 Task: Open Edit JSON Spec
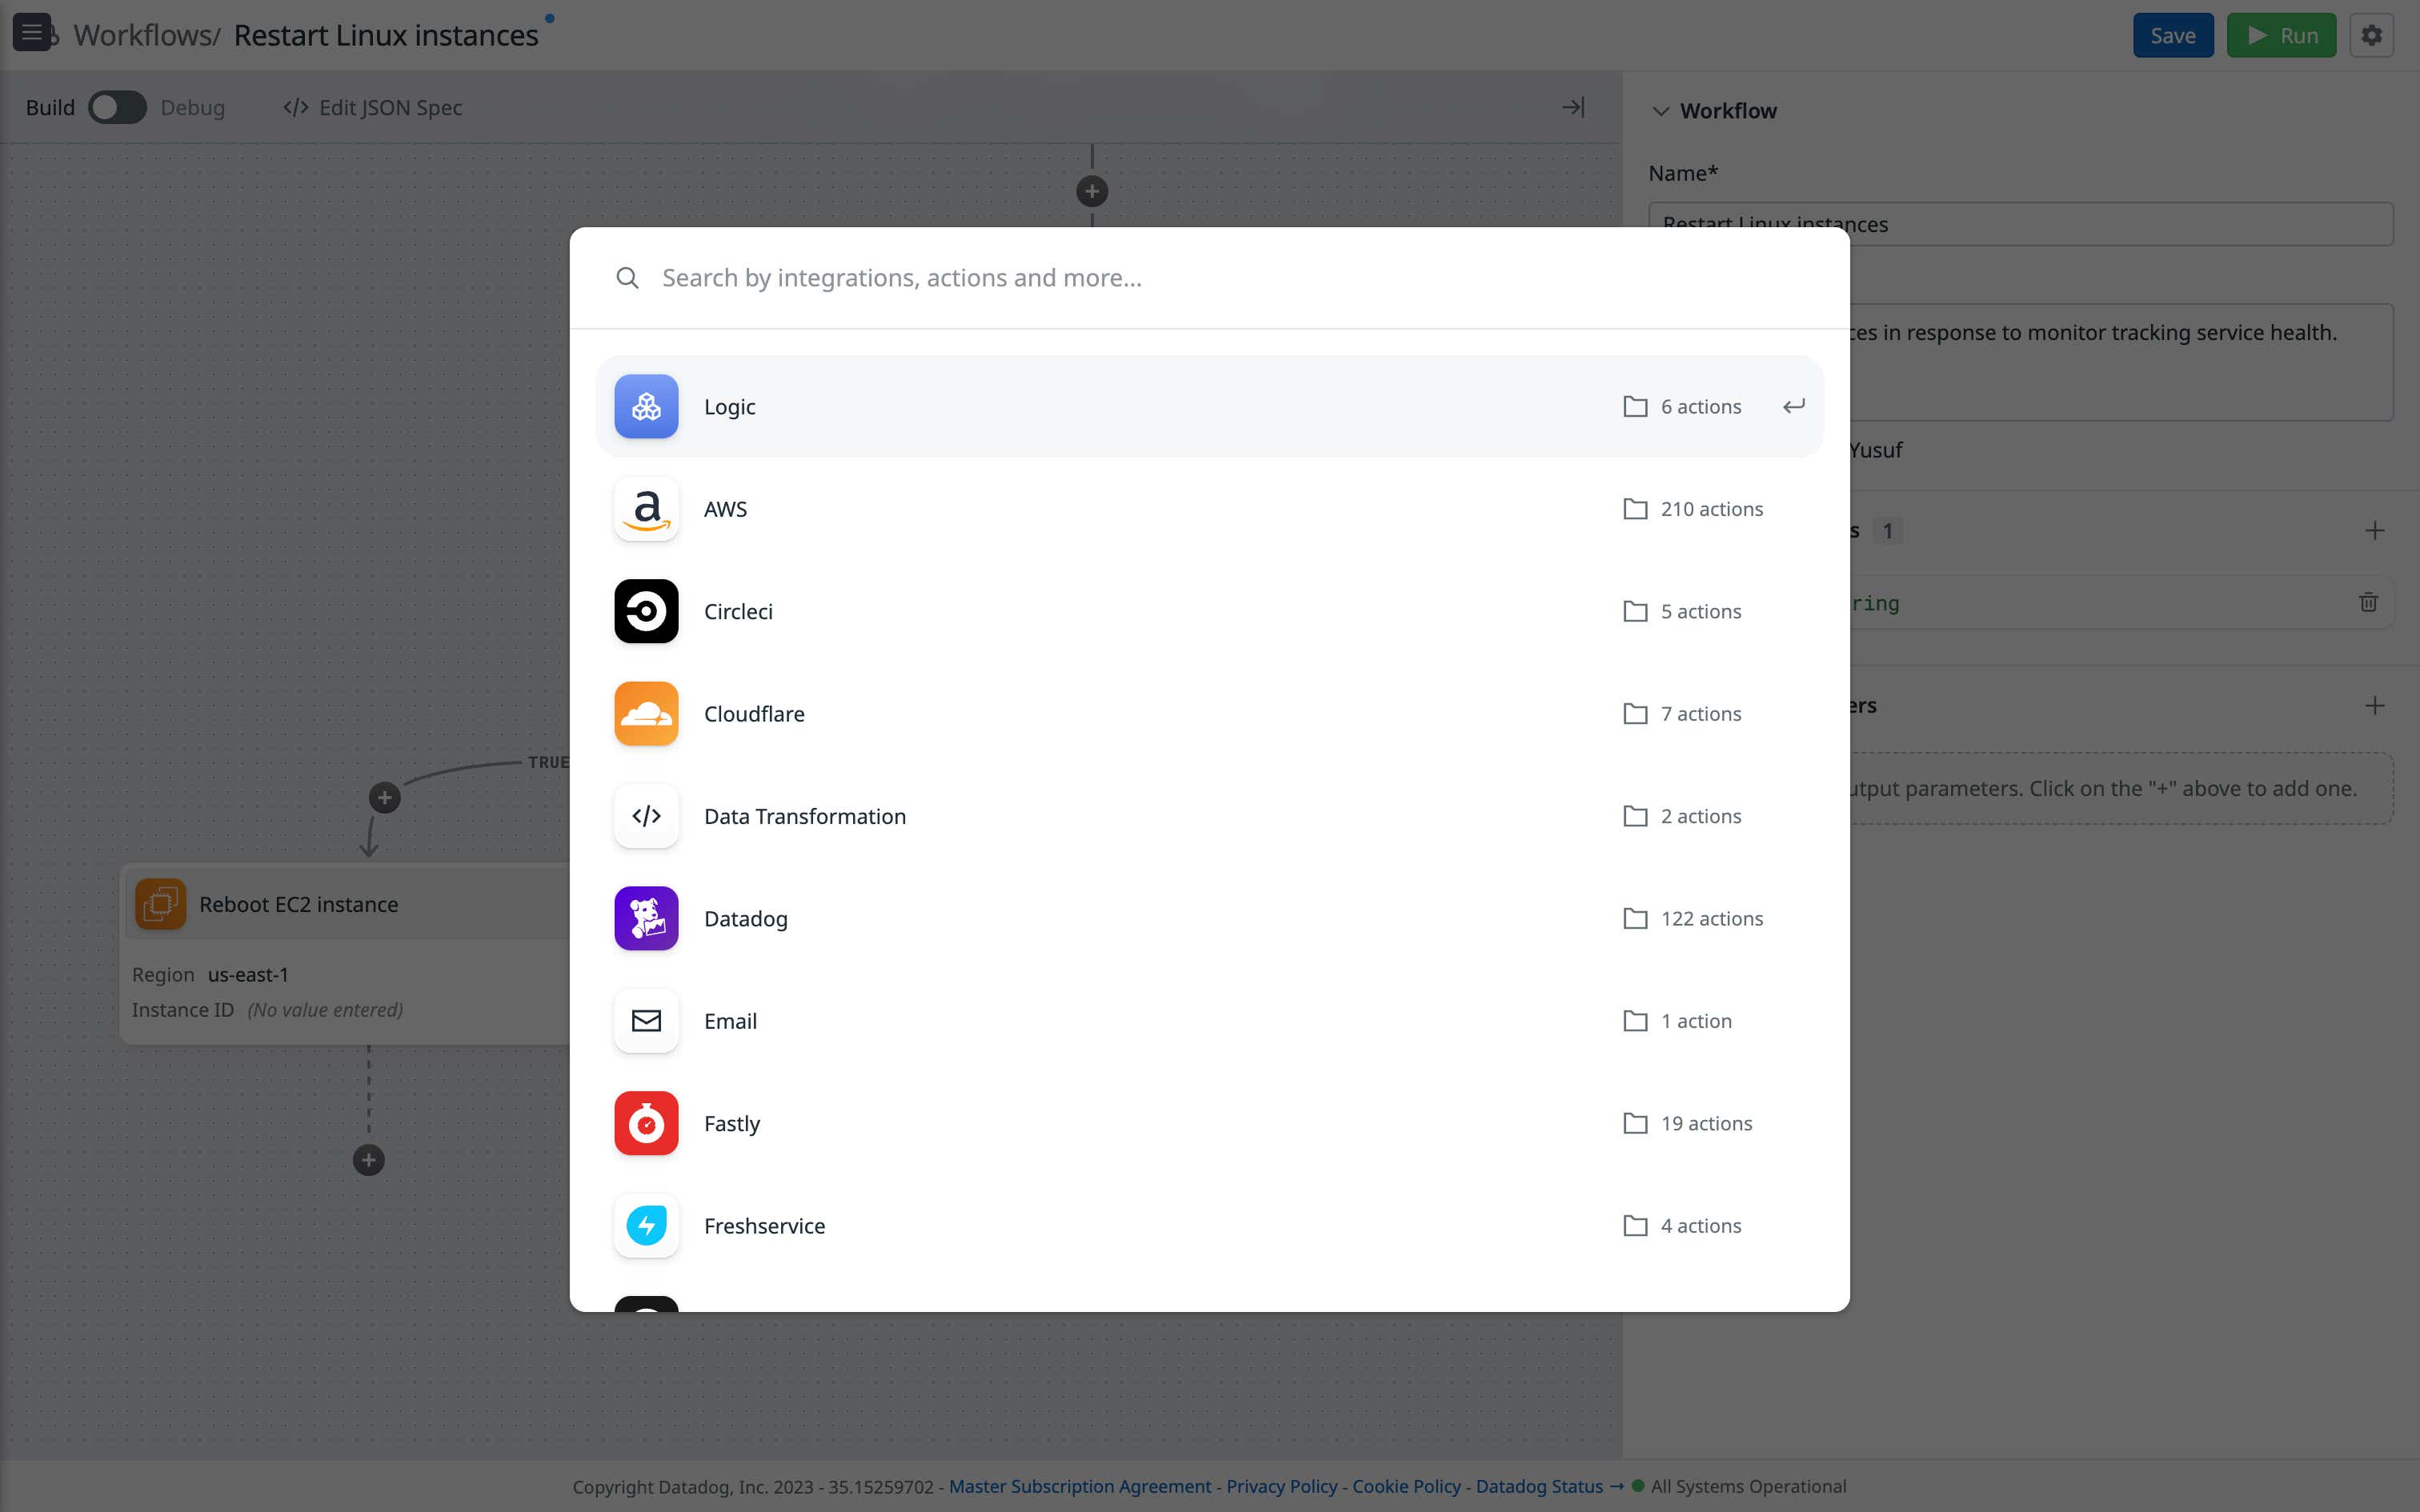(x=372, y=107)
